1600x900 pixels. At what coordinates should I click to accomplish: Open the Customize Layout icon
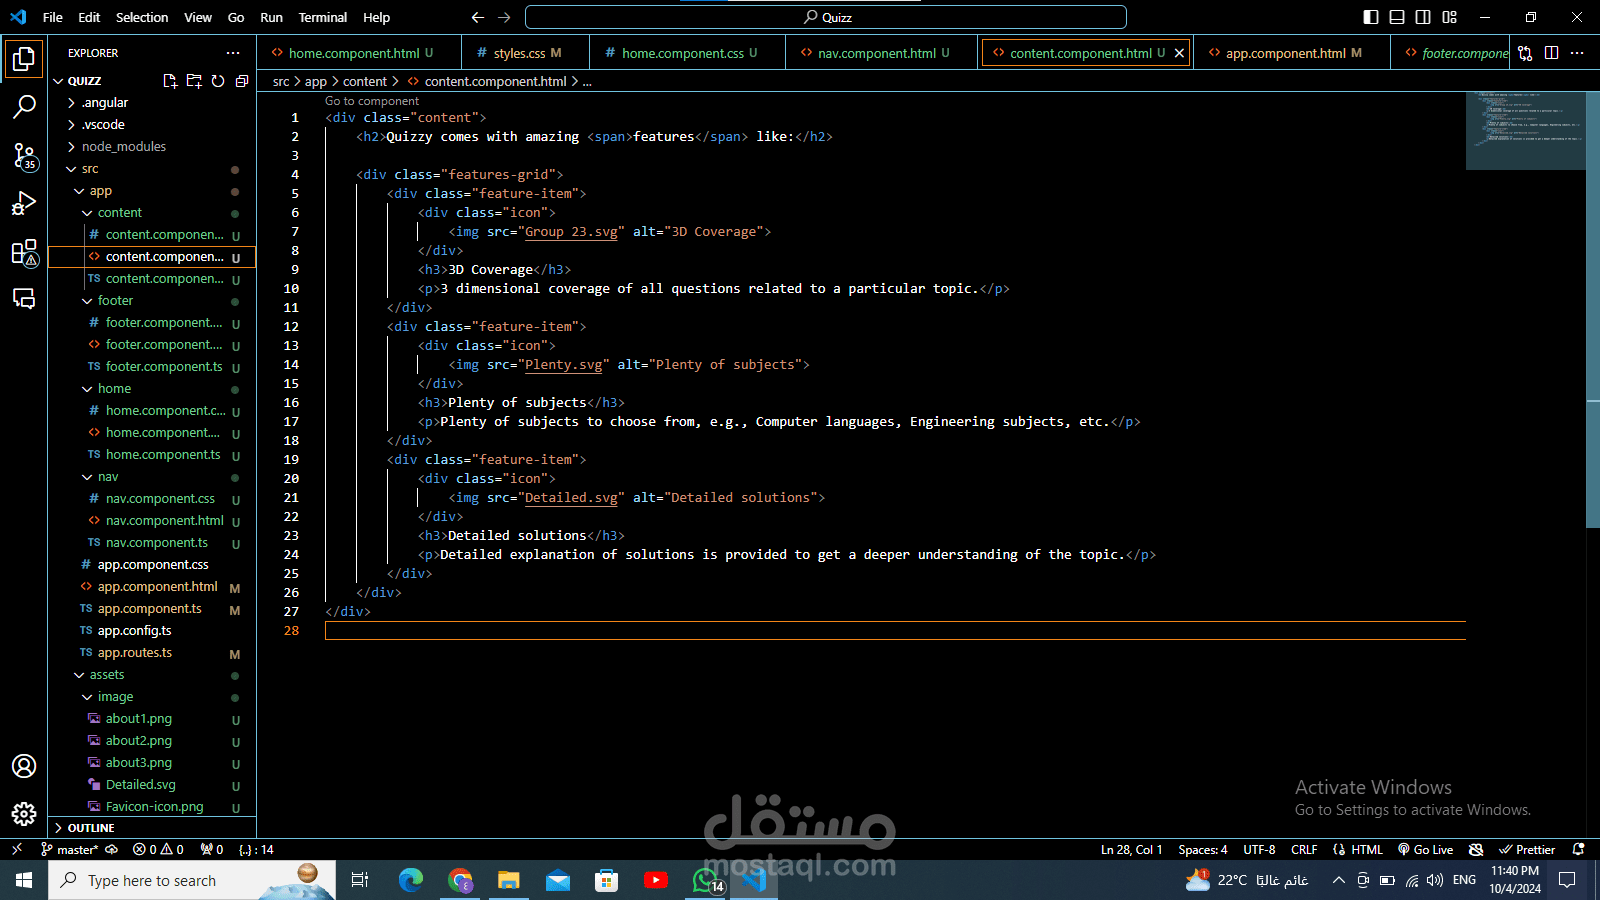pos(1449,17)
